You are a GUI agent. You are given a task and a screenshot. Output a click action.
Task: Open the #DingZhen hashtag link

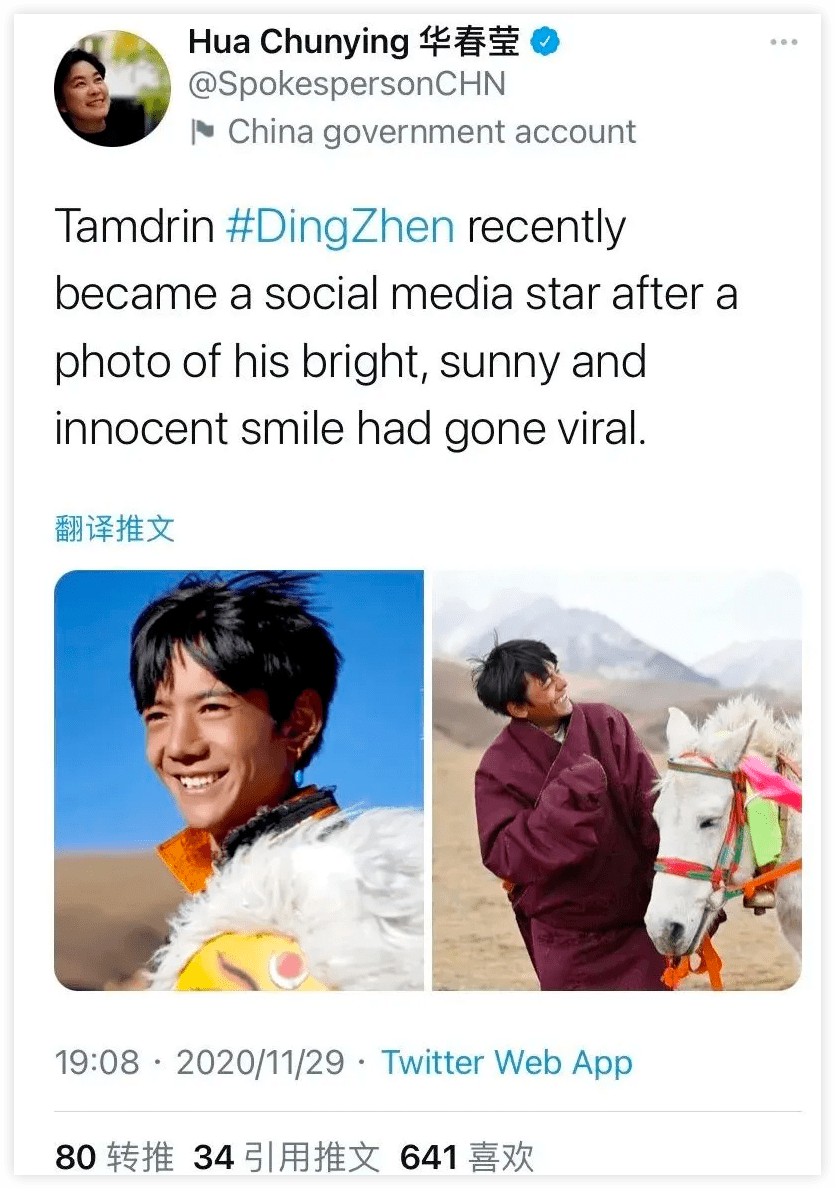coord(341,227)
